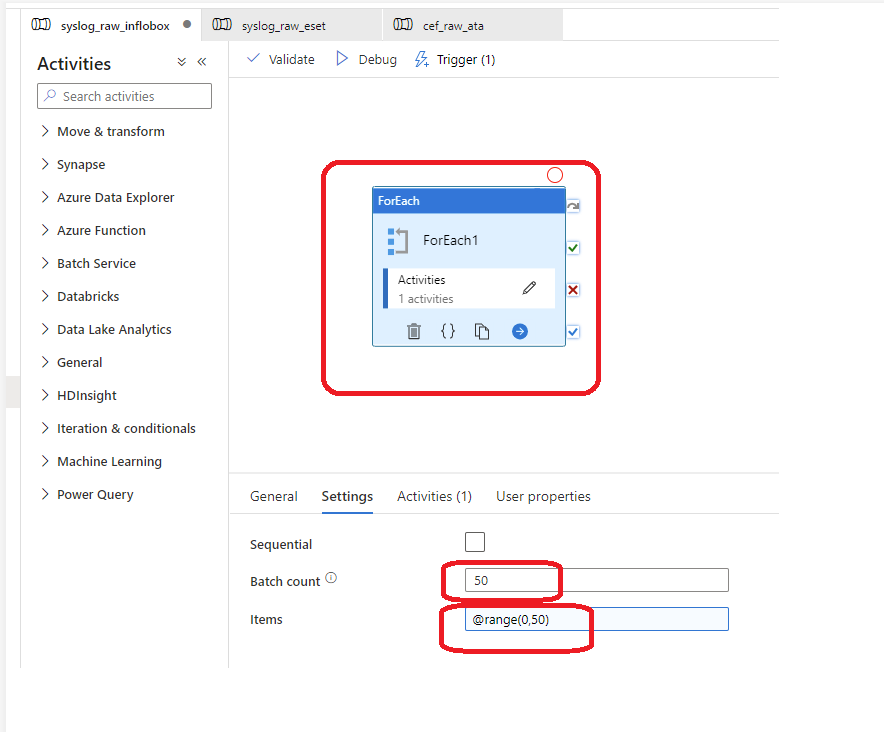Click the pipeline icon on cef_raw_ata tab
Viewport: 884px width, 732px height.
coord(403,24)
